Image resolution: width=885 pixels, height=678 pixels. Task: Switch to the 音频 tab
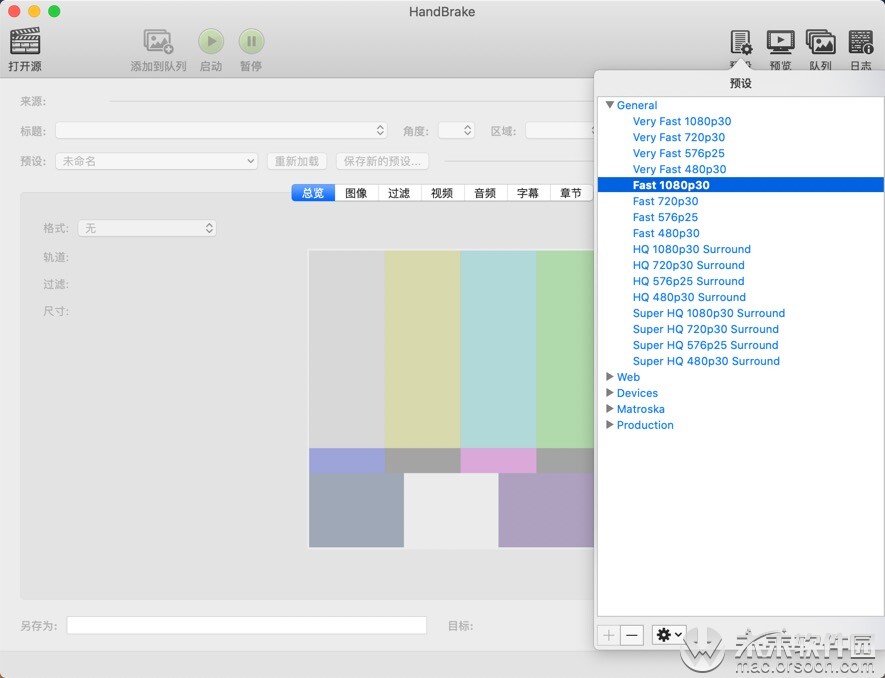[x=484, y=193]
